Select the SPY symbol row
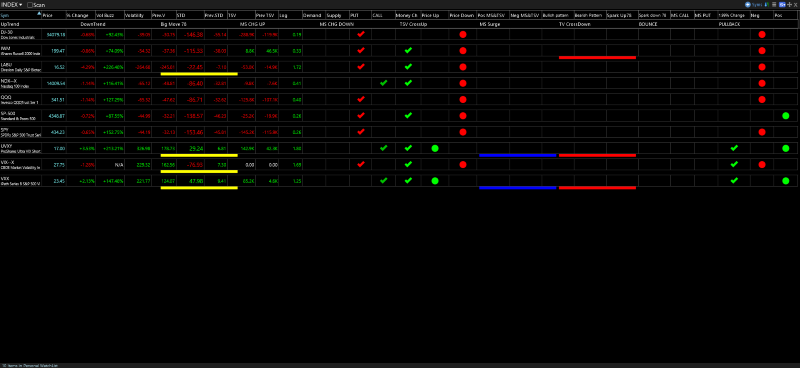This screenshot has width=800, height=368. [20, 132]
